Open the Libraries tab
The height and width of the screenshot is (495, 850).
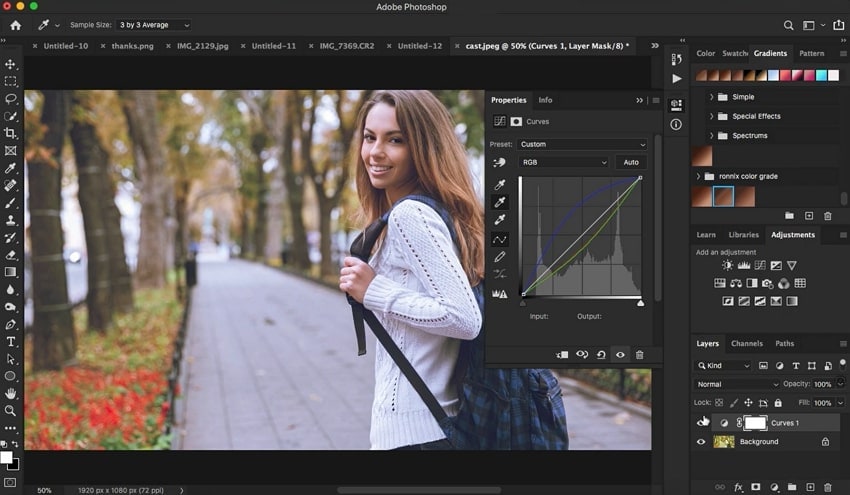[x=743, y=235]
